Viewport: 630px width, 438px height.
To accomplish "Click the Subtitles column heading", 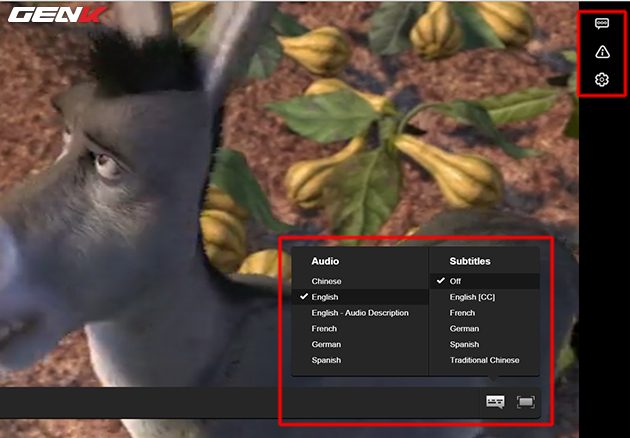I will point(470,261).
